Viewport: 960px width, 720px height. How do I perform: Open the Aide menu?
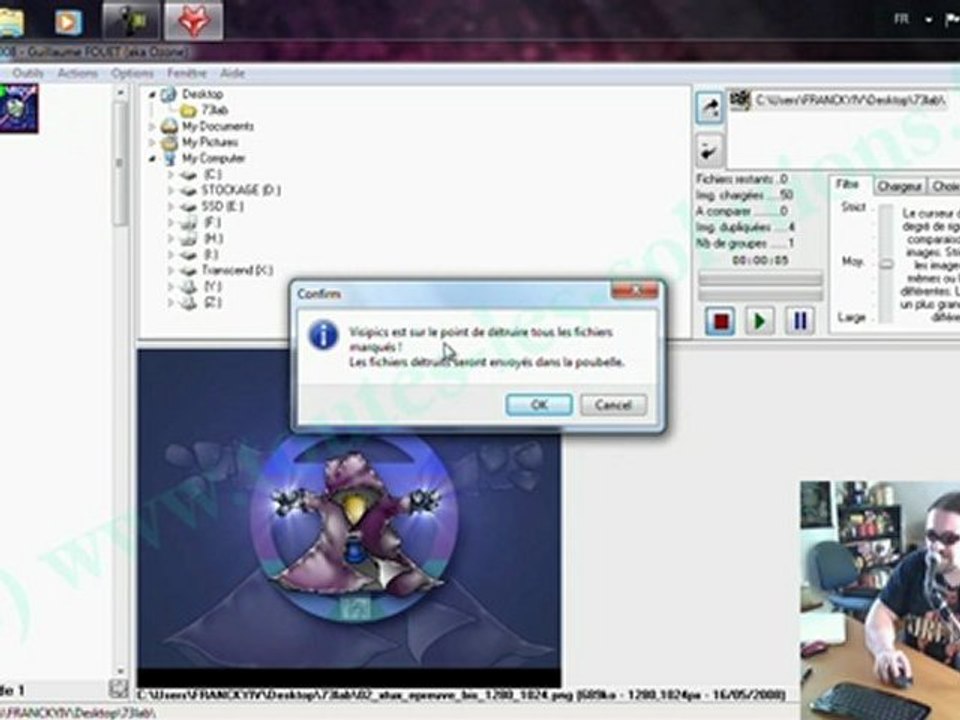(232, 73)
